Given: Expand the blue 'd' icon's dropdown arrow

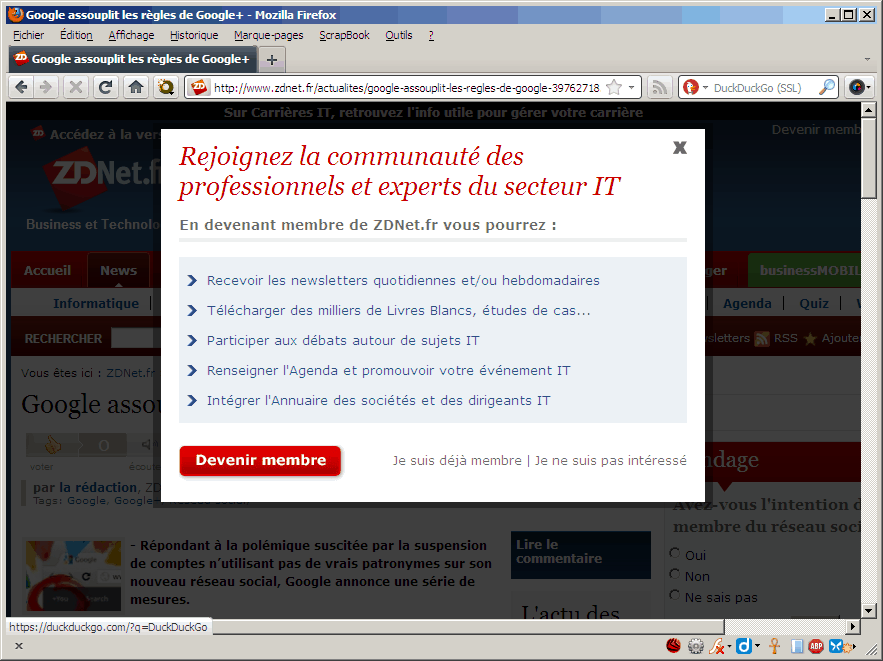Looking at the screenshot, I should point(757,646).
